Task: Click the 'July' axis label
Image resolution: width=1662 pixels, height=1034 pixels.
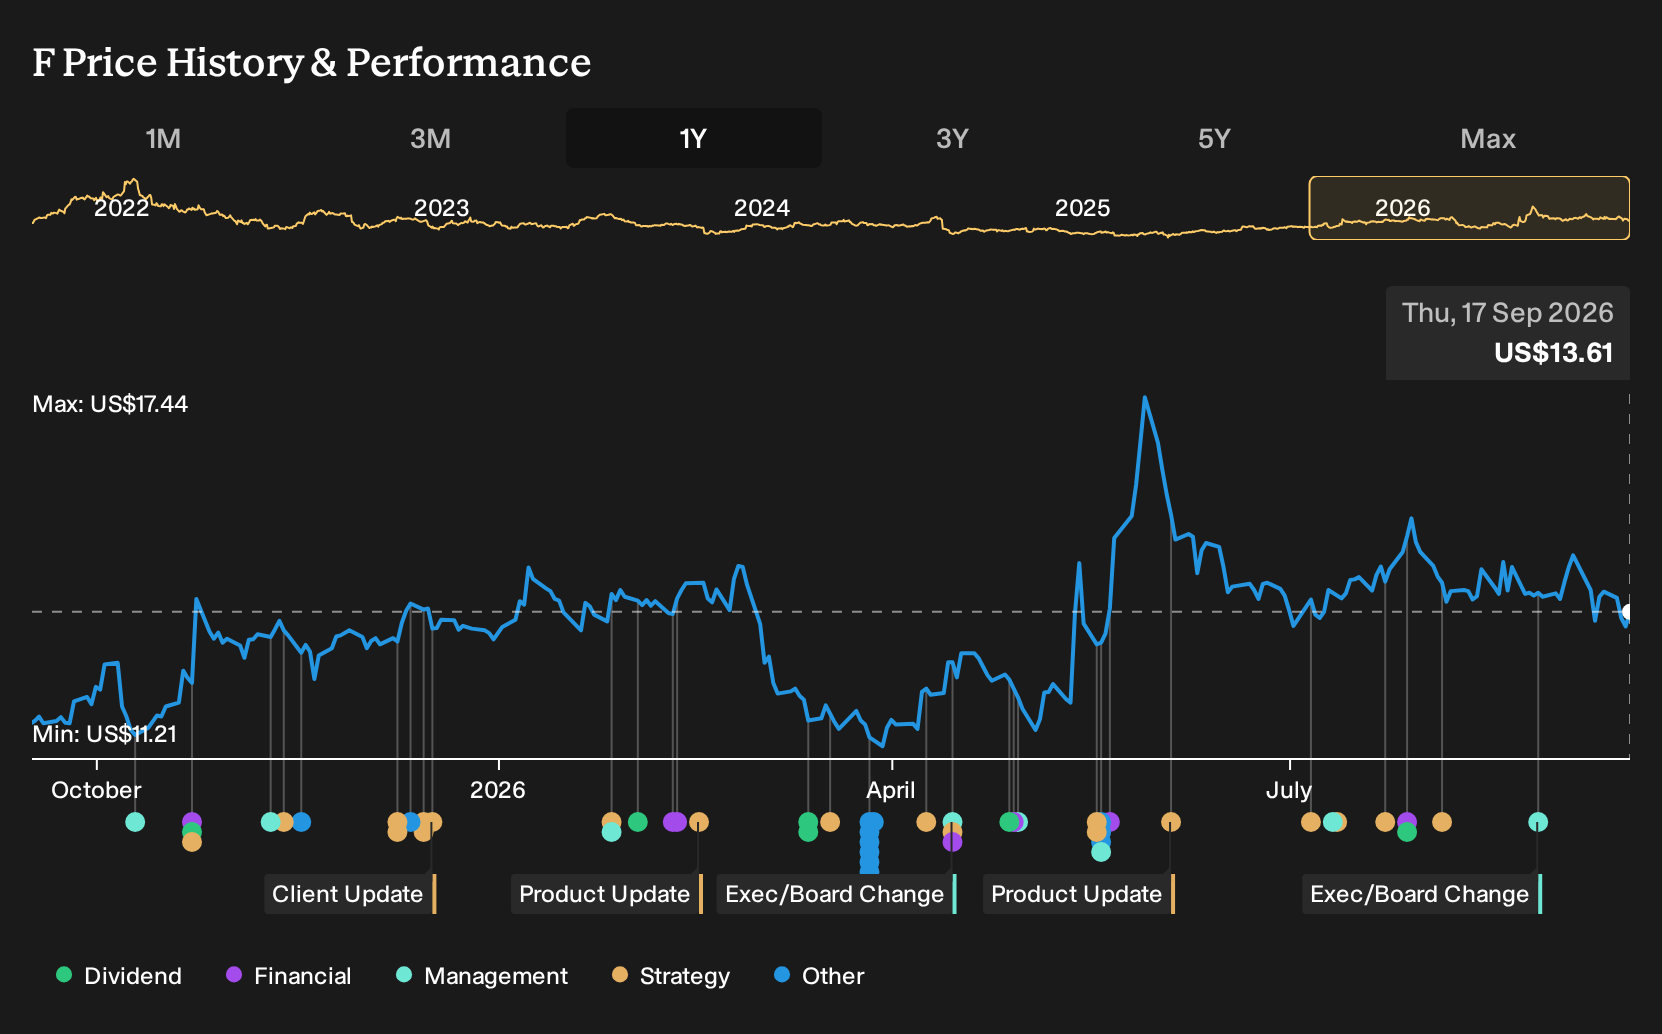Action: click(1288, 790)
